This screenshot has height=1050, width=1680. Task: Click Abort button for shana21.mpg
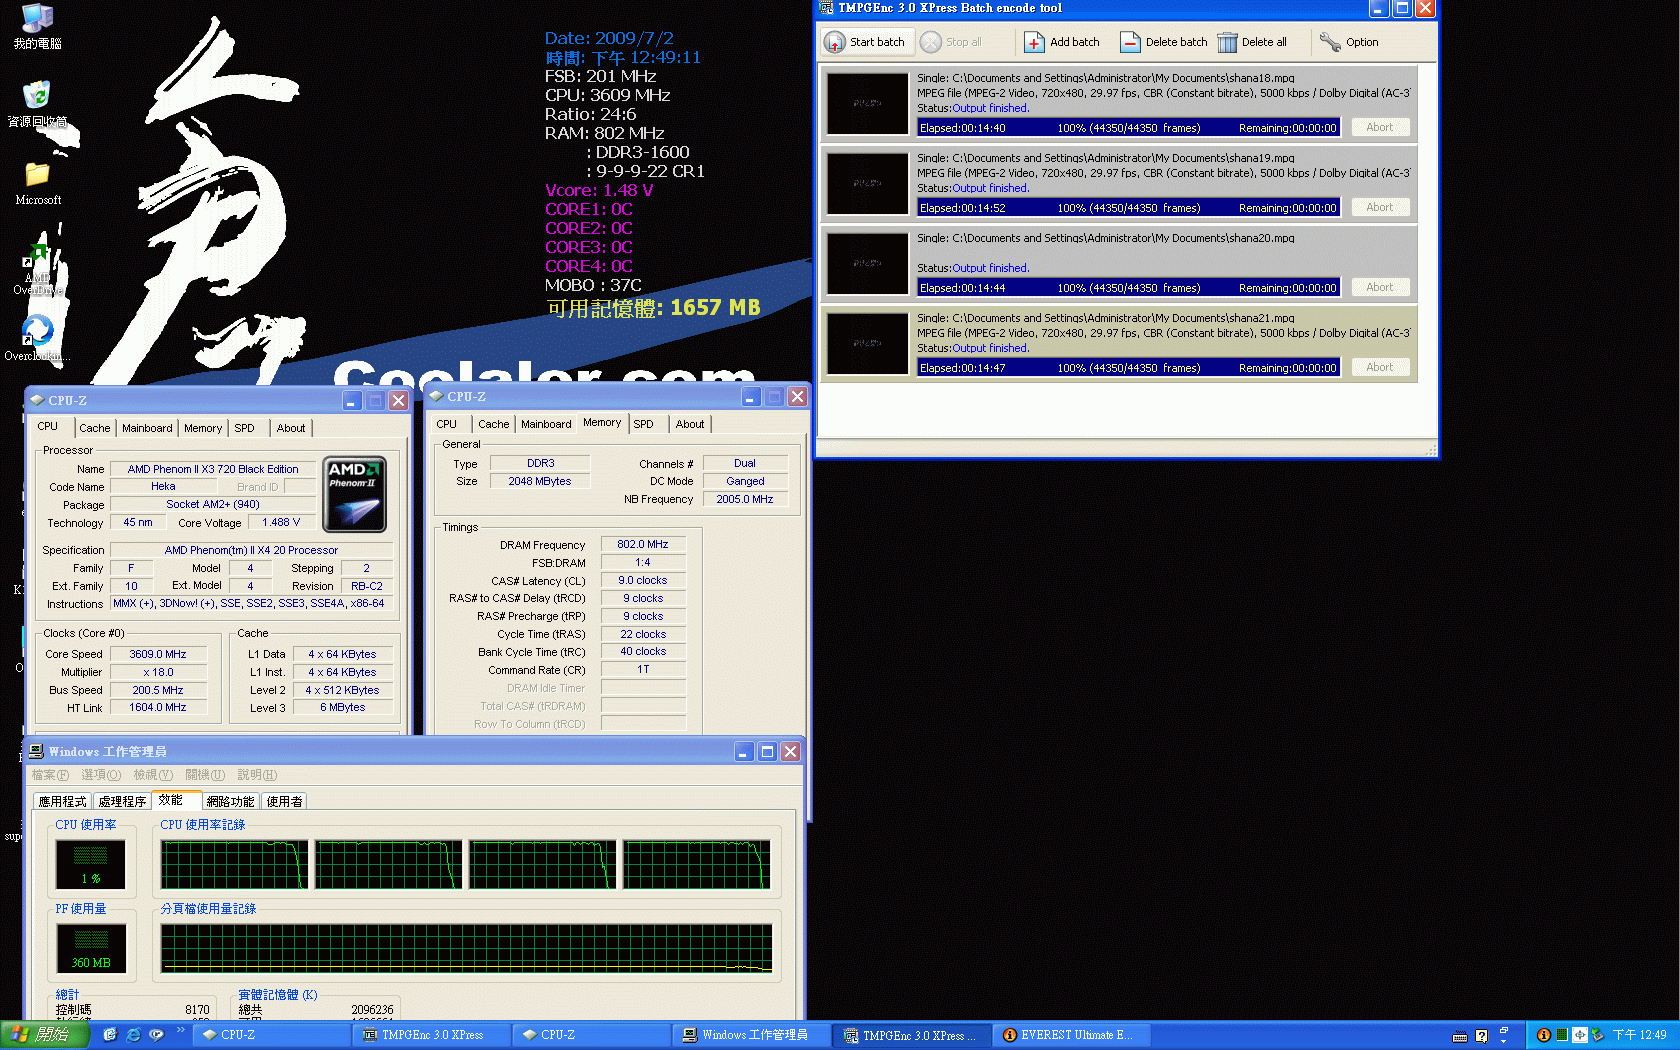click(1380, 367)
